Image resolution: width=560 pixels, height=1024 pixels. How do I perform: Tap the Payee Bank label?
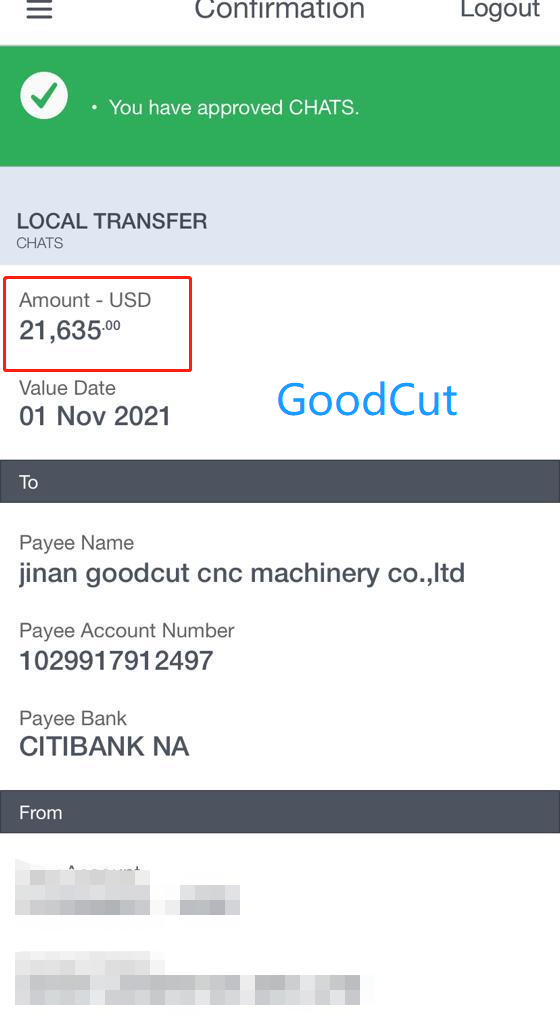tap(73, 718)
